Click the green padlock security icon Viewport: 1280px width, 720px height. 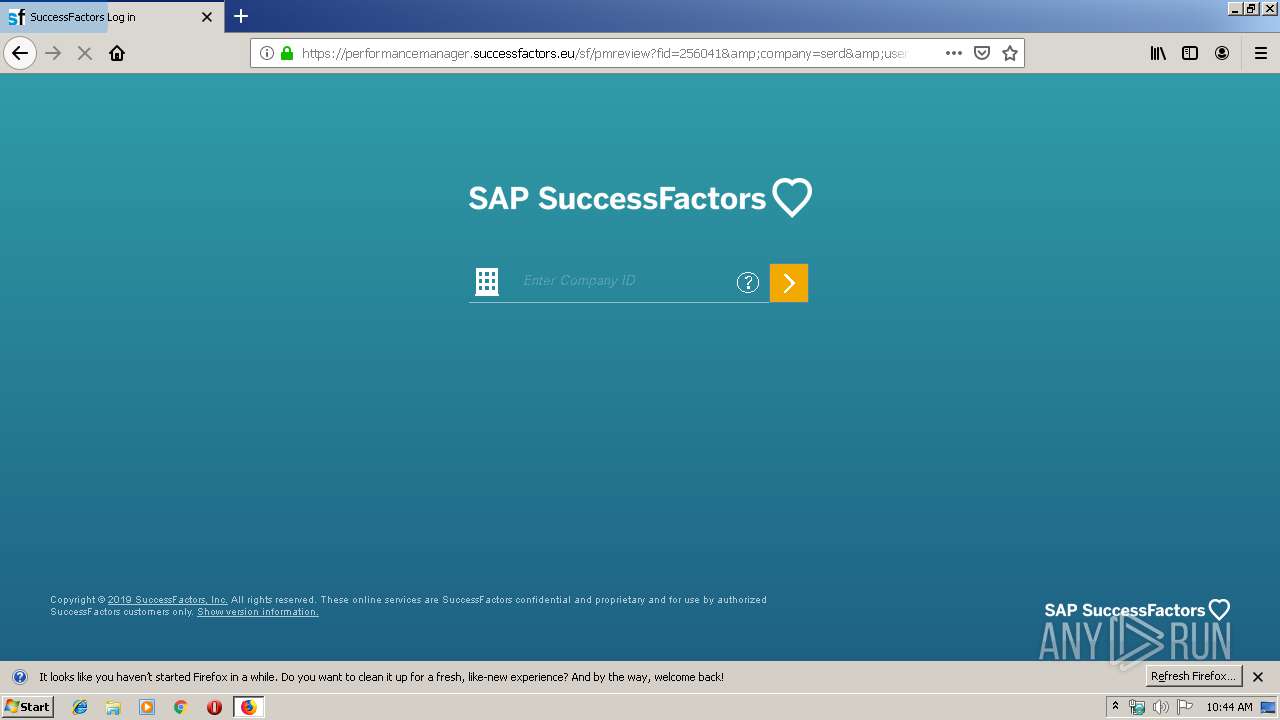pyautogui.click(x=287, y=53)
